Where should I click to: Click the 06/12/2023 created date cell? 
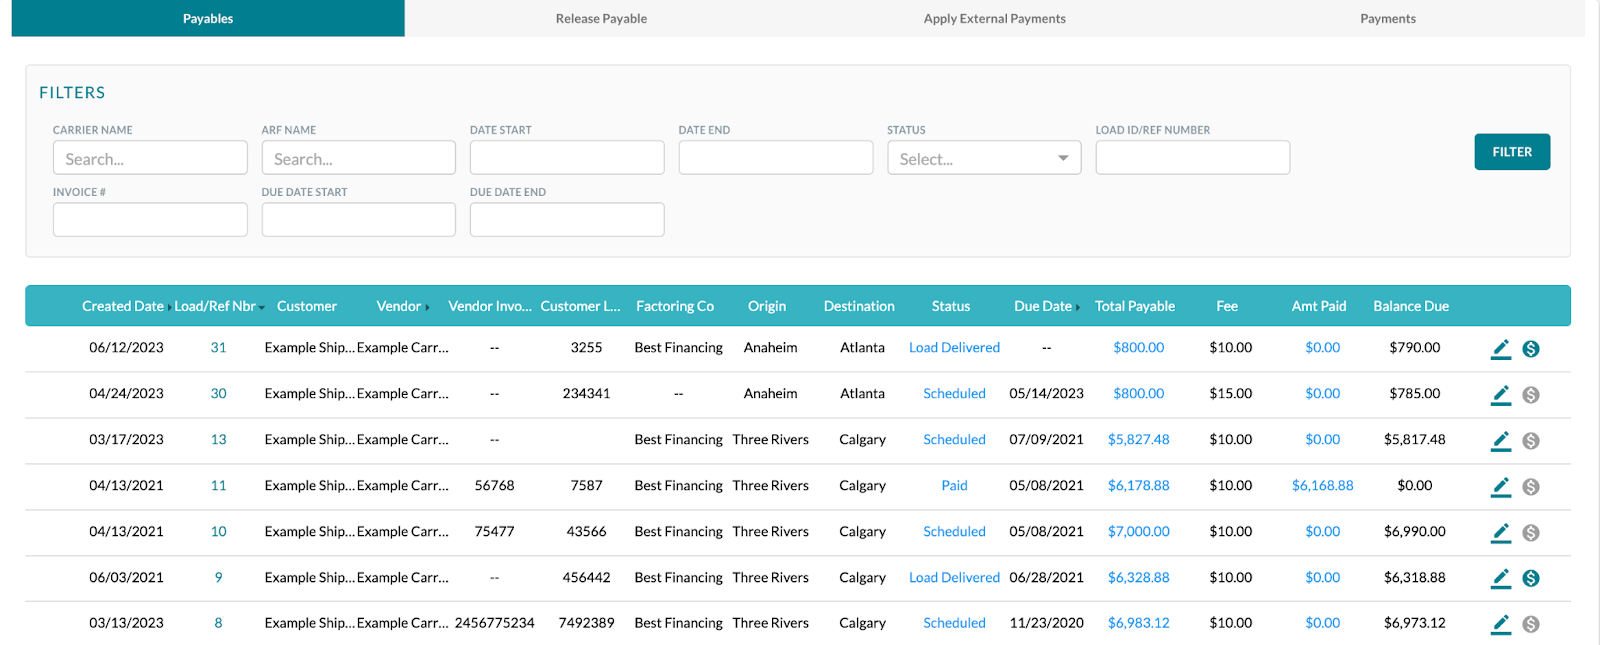tap(126, 348)
